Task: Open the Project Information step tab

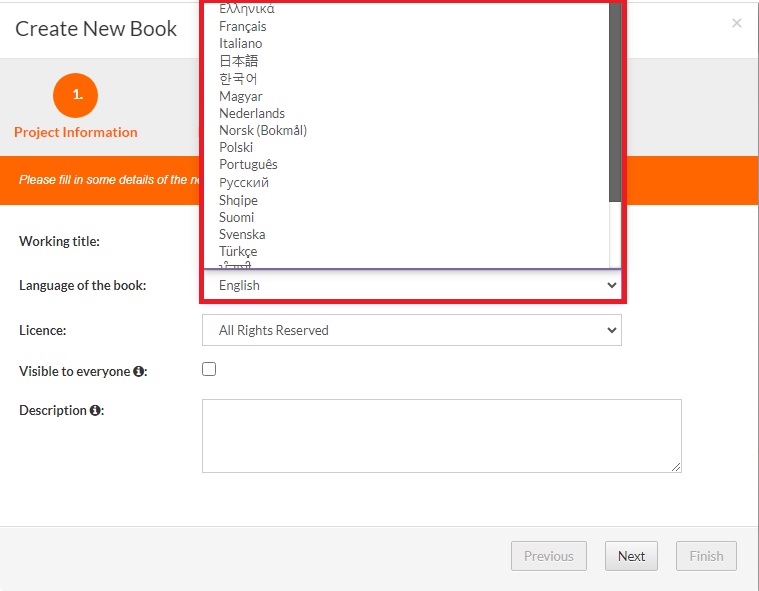Action: (76, 132)
